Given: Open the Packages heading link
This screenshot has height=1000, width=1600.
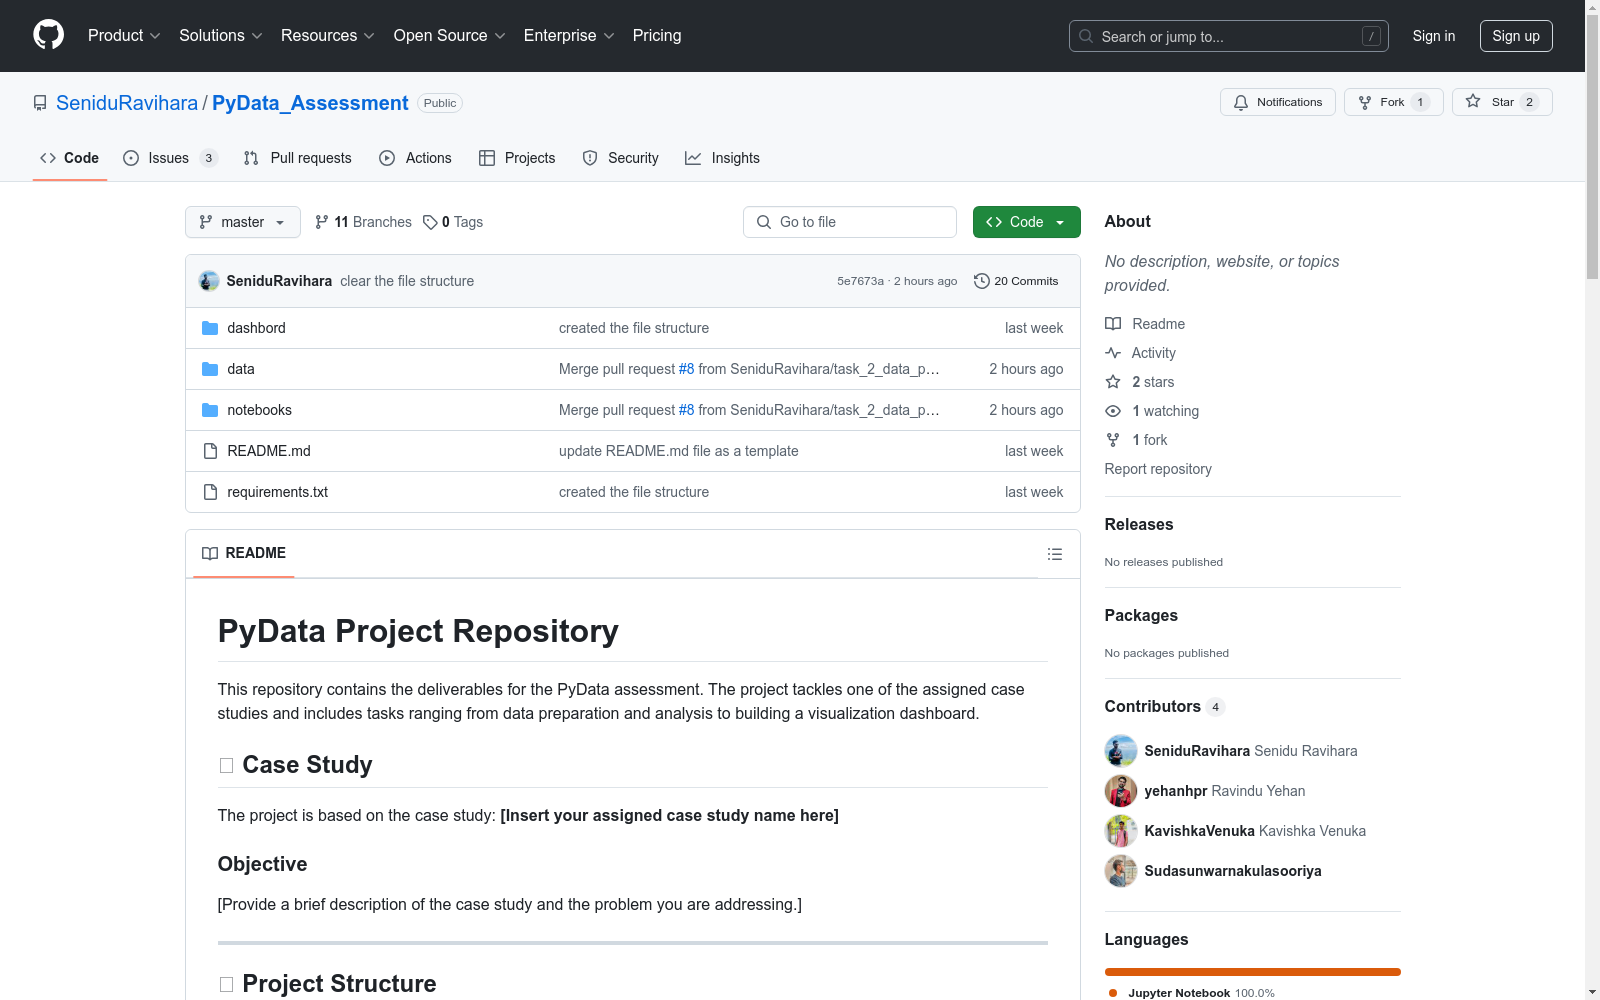Looking at the screenshot, I should click(1141, 615).
